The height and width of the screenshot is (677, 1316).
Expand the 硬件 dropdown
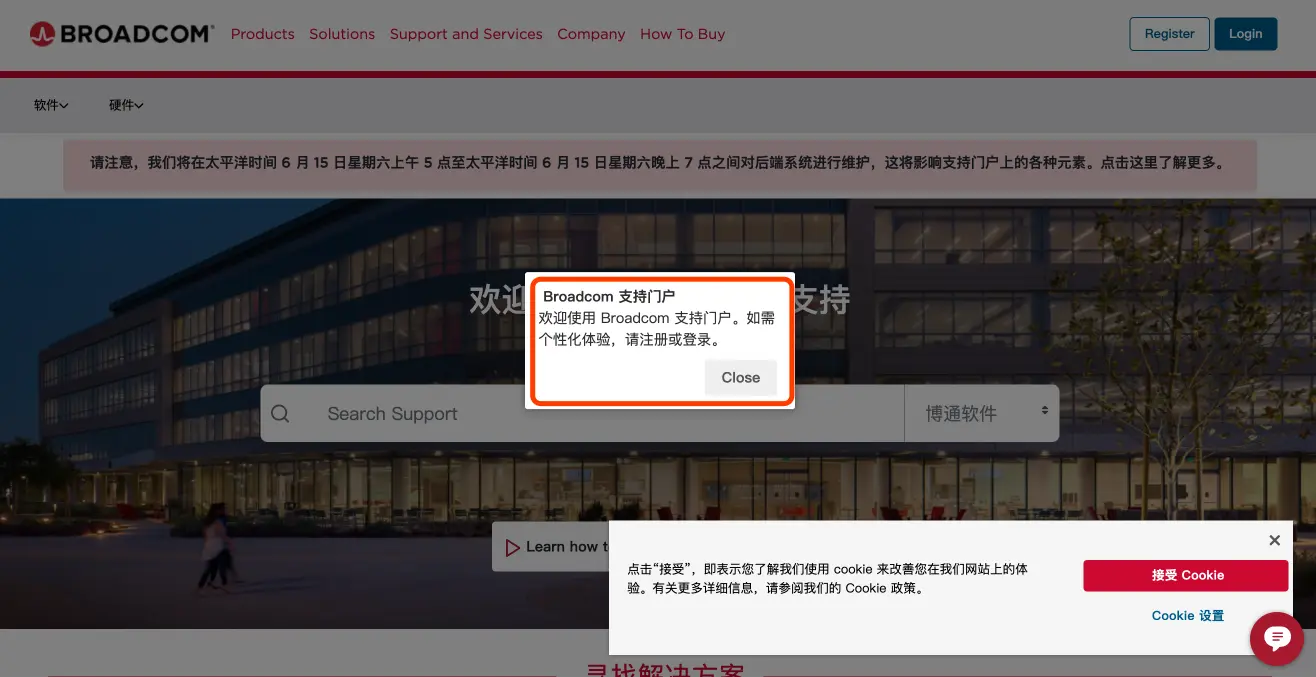(126, 105)
